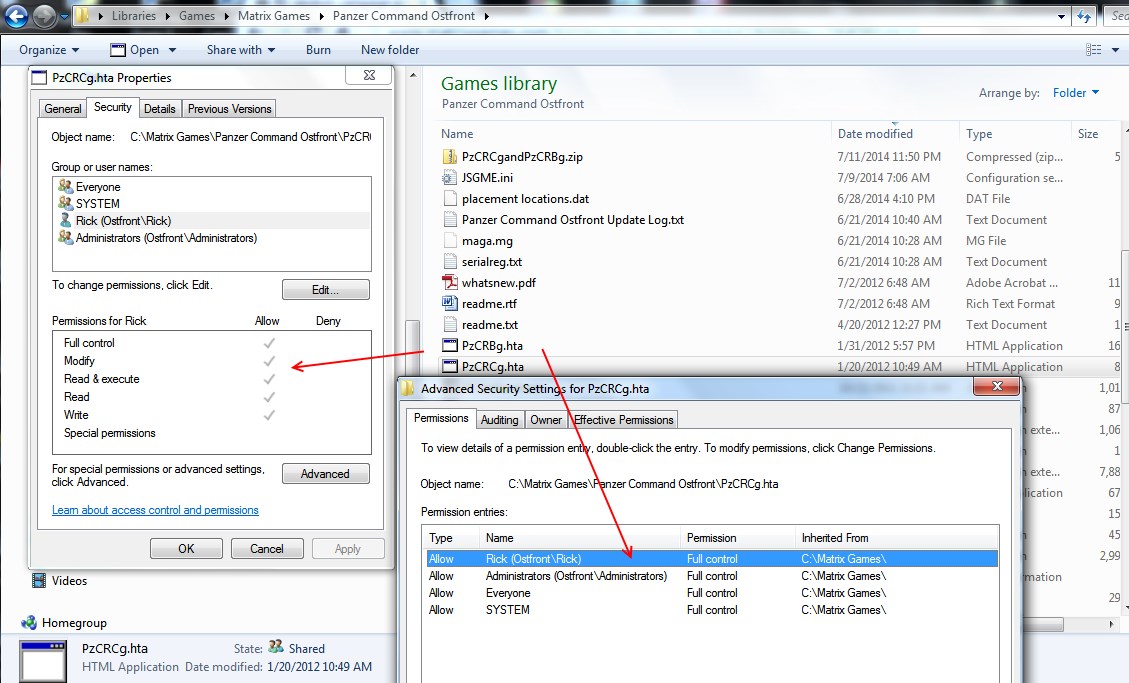Screen dimensions: 1129x683
Task: Click the change view icon in toolbar
Action: [x=1093, y=50]
